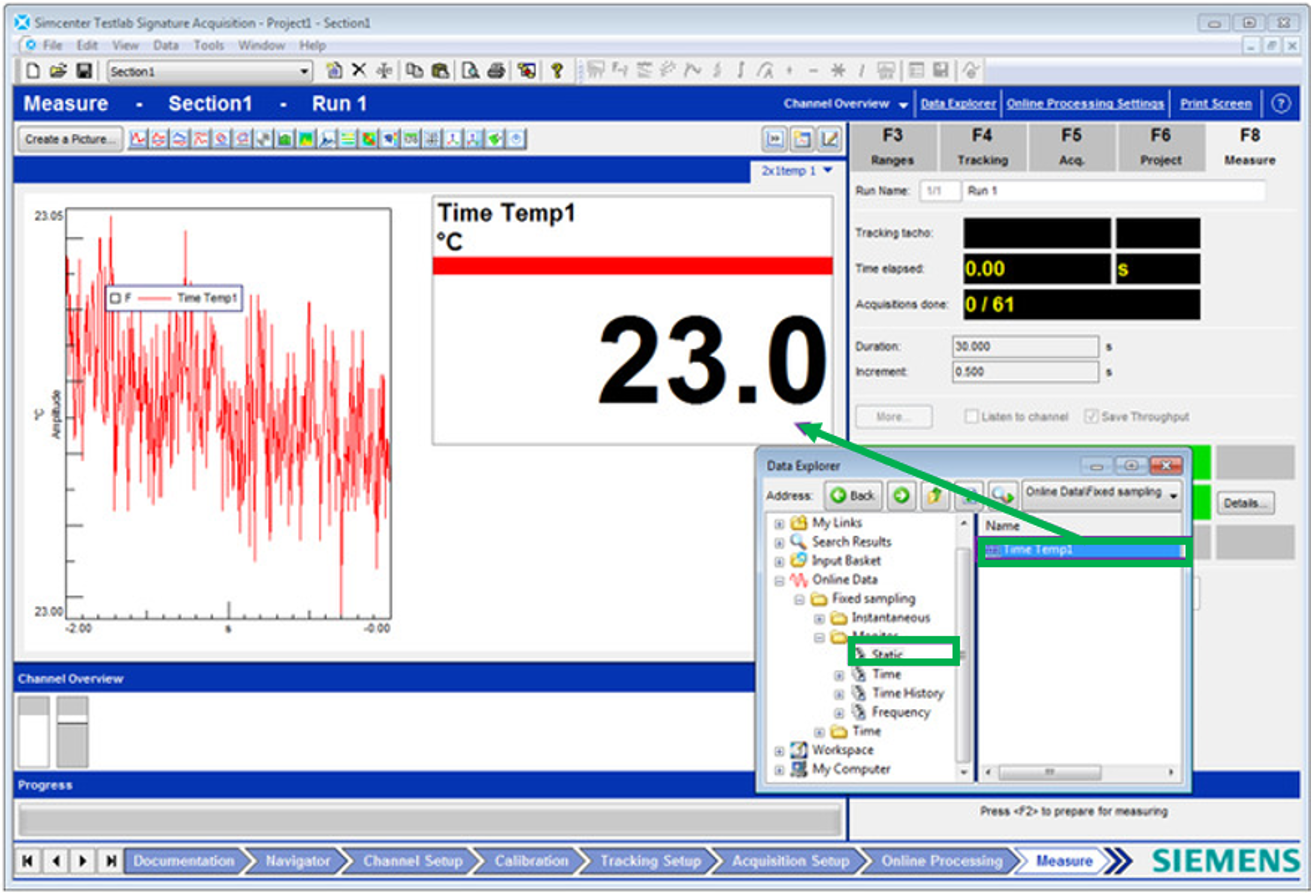Switch to the F6 Project tab

pyautogui.click(x=1160, y=147)
